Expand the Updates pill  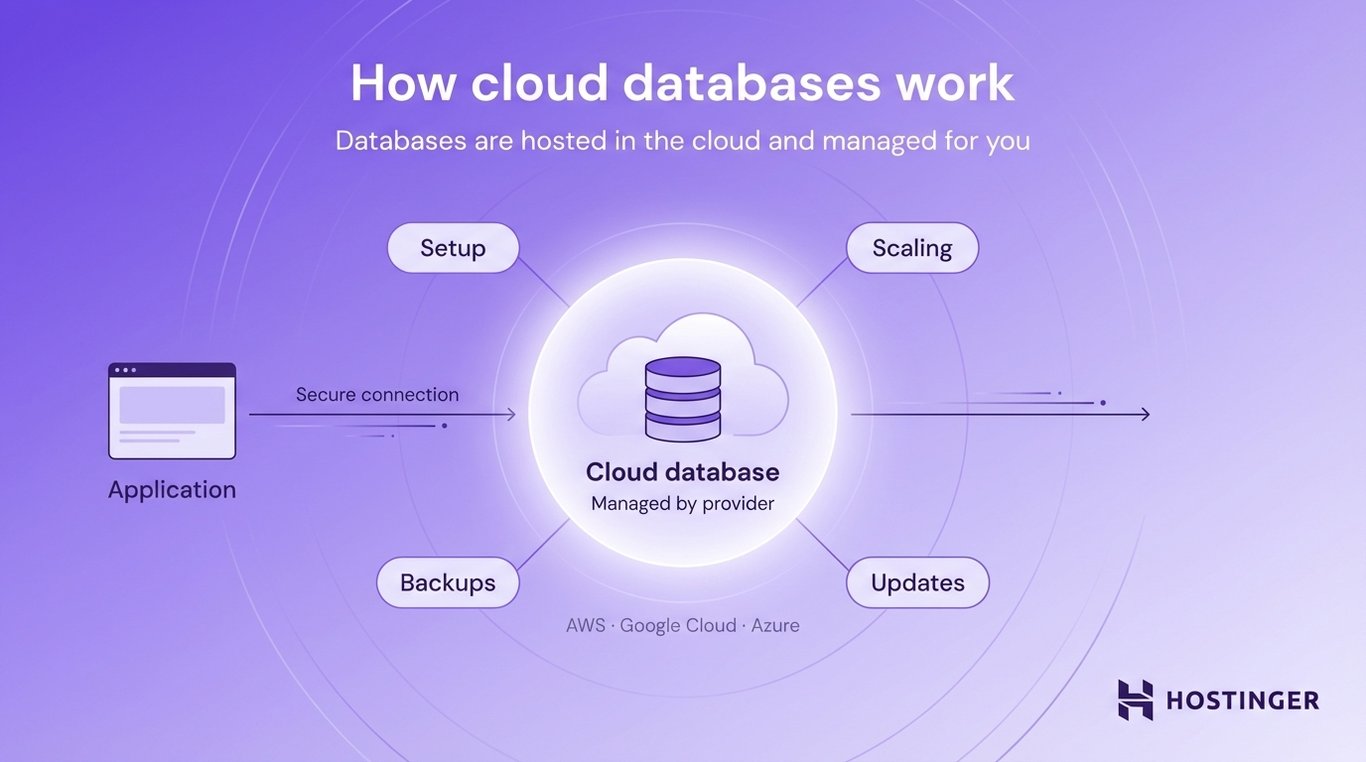[917, 582]
